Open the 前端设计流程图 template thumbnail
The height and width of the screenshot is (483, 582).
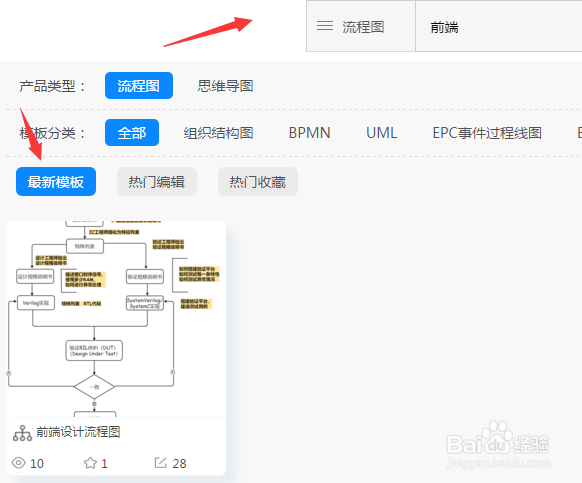116,319
